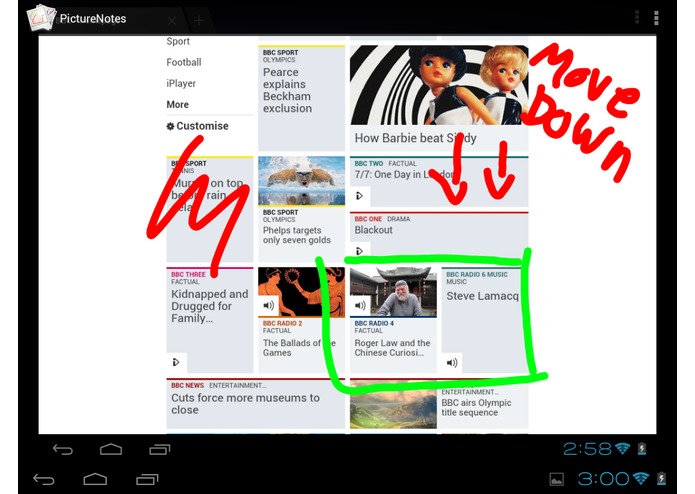Tap the Wi-Fi icon next to 3:00
The image size is (695, 494).
coord(641,478)
